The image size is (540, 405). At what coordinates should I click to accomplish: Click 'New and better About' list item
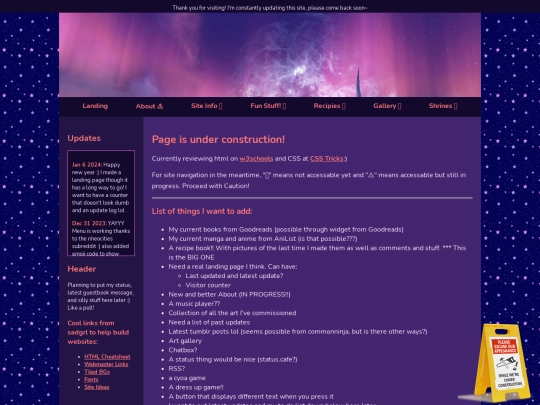click(x=229, y=294)
